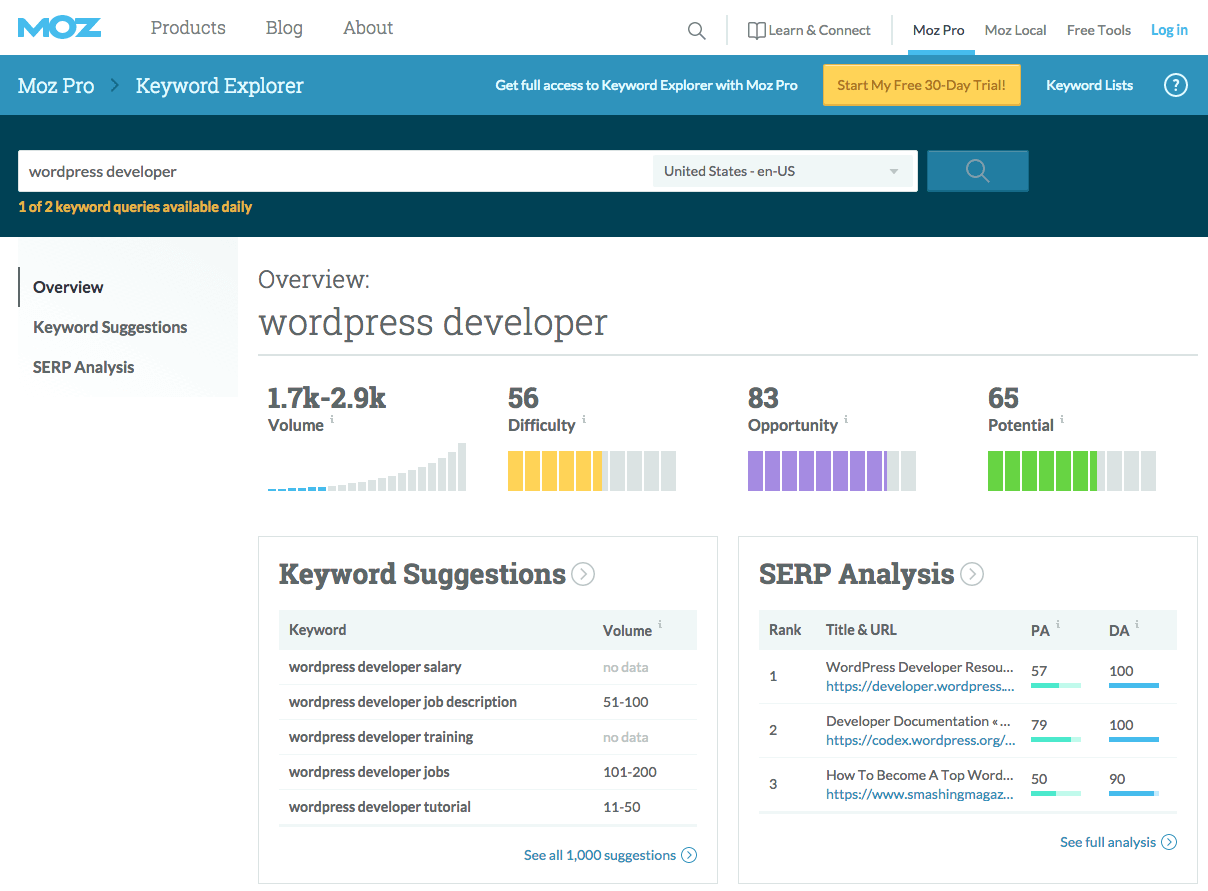
Task: Click info icon beside Difficulty score
Action: pos(584,420)
